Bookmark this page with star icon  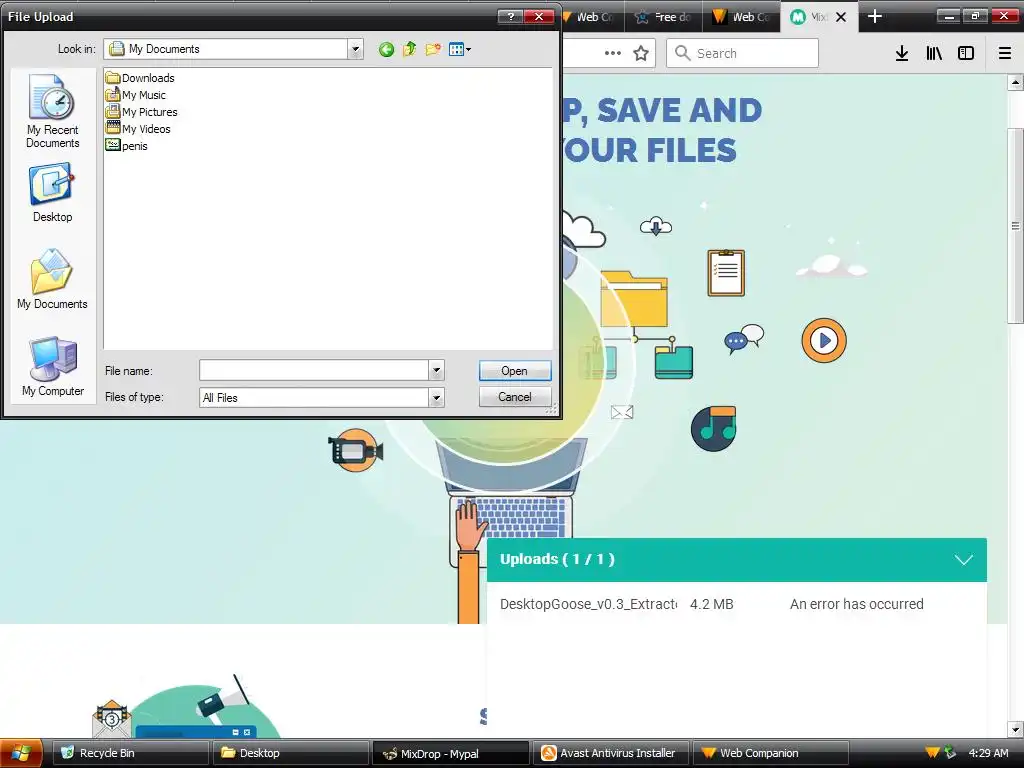(x=641, y=53)
